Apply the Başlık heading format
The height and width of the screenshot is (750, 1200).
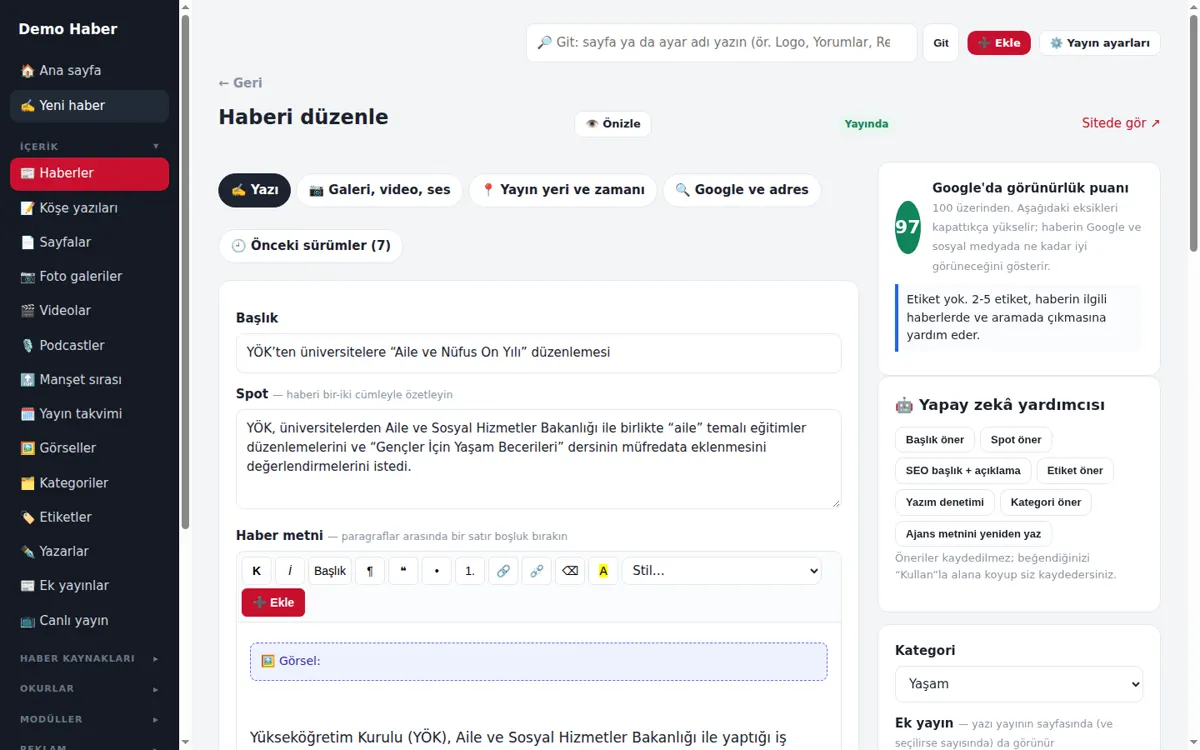tap(330, 571)
